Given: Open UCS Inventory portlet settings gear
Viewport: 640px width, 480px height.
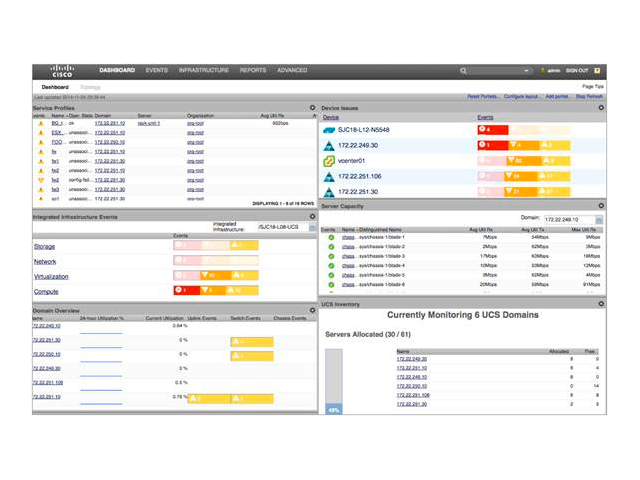Looking at the screenshot, I should 601,304.
